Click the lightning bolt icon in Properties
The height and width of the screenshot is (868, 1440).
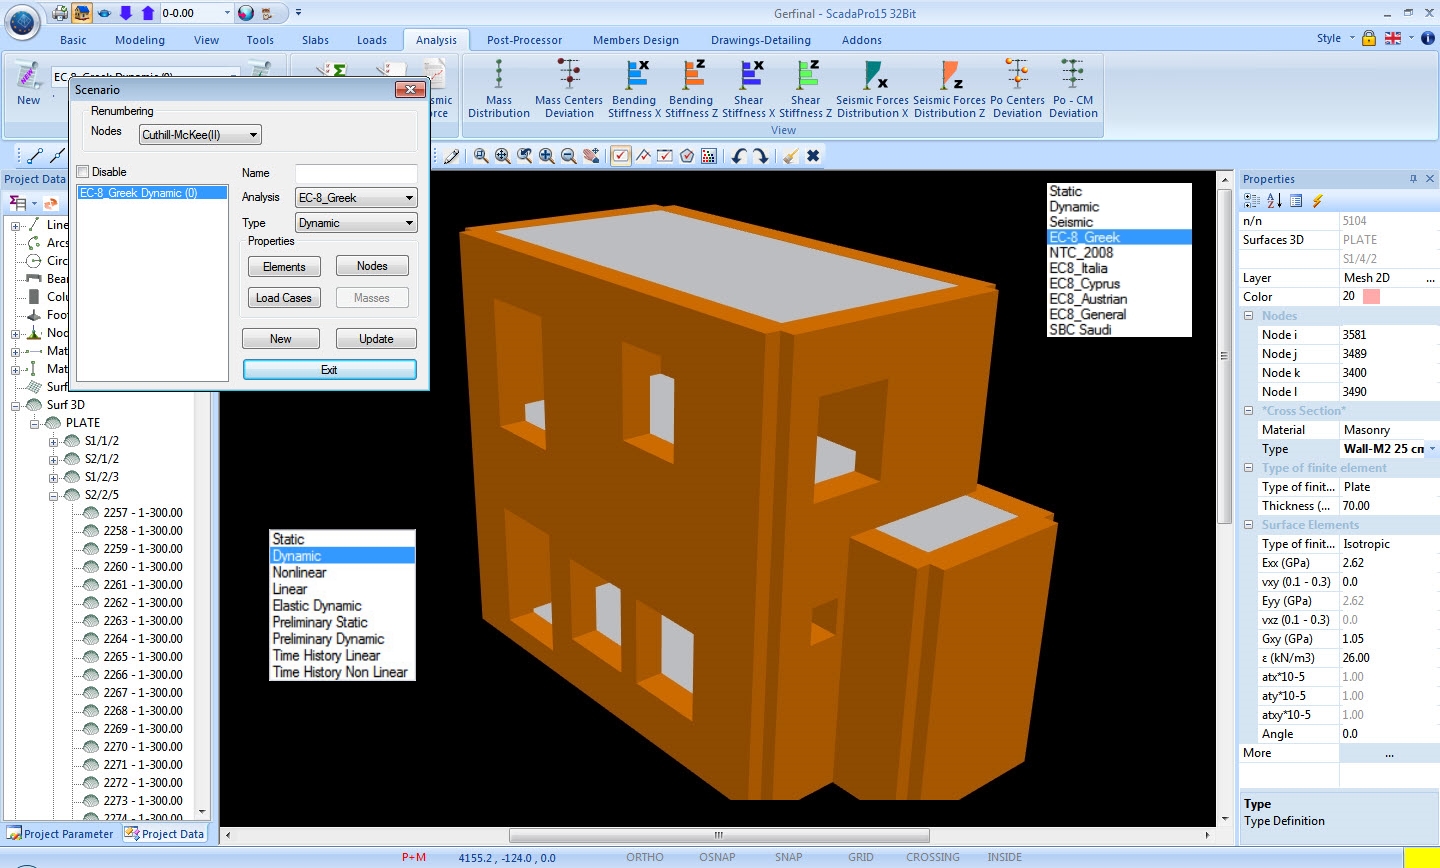(x=1317, y=201)
